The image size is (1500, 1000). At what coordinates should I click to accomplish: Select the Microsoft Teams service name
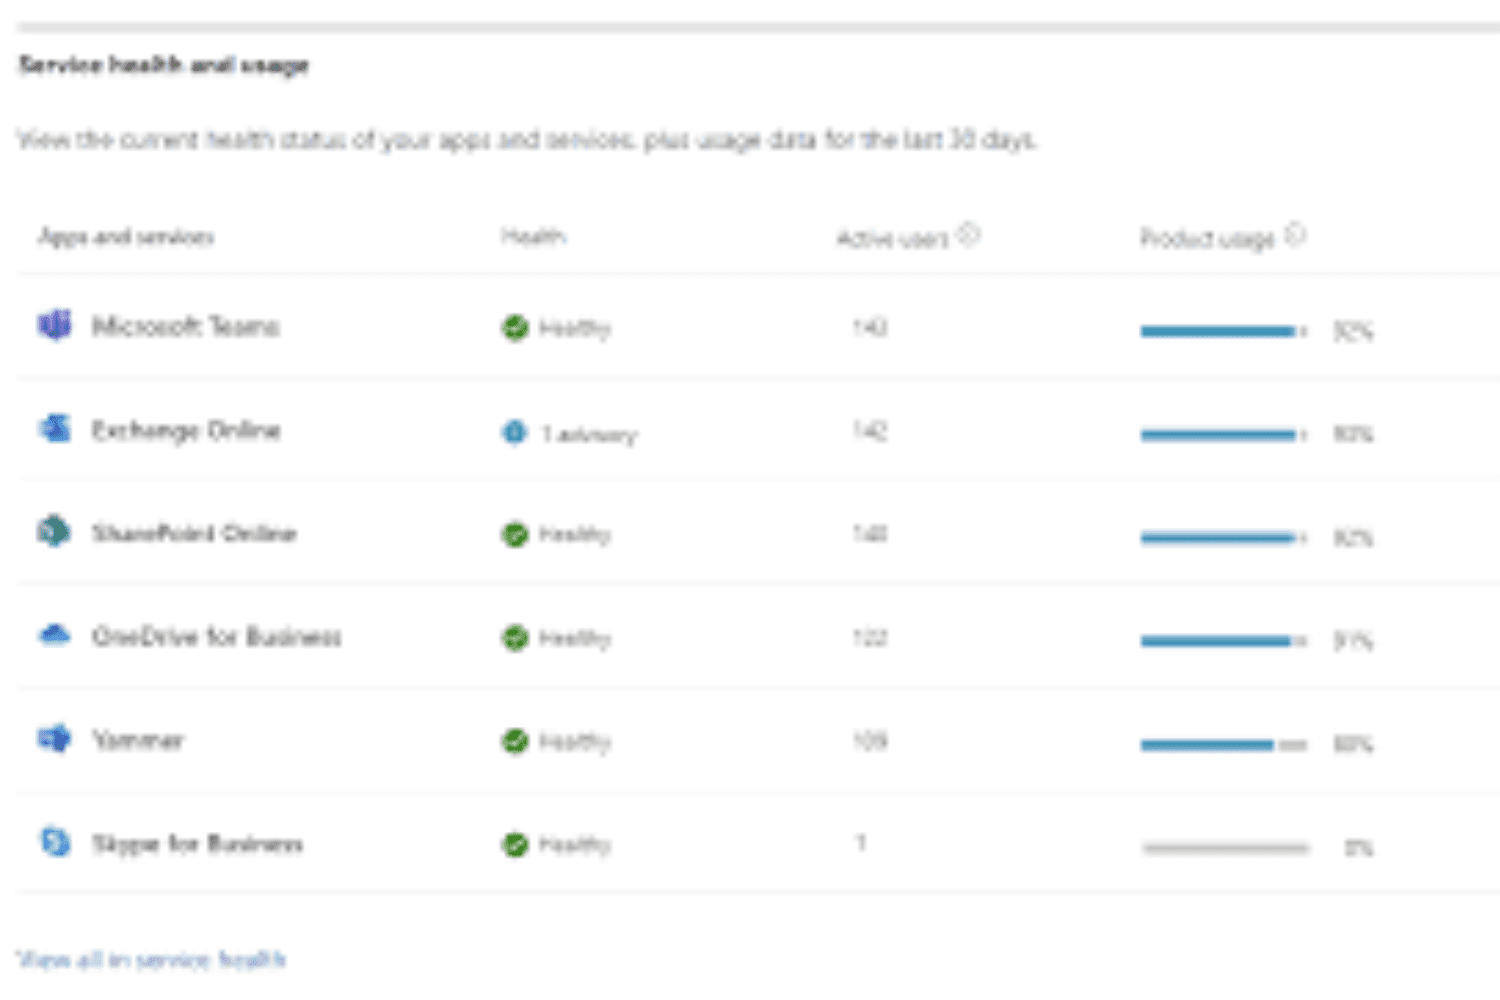click(x=185, y=326)
